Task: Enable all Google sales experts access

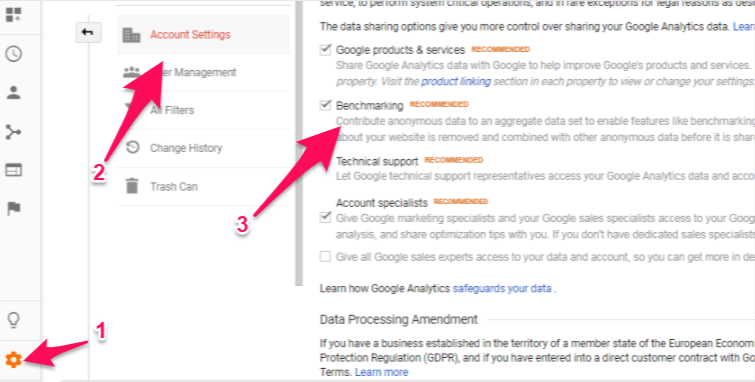Action: click(x=325, y=256)
